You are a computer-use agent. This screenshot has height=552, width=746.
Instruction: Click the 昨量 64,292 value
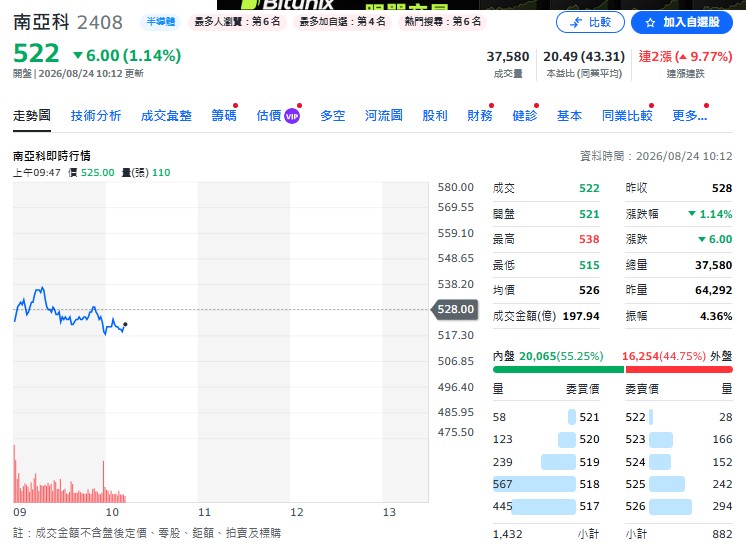(x=714, y=290)
